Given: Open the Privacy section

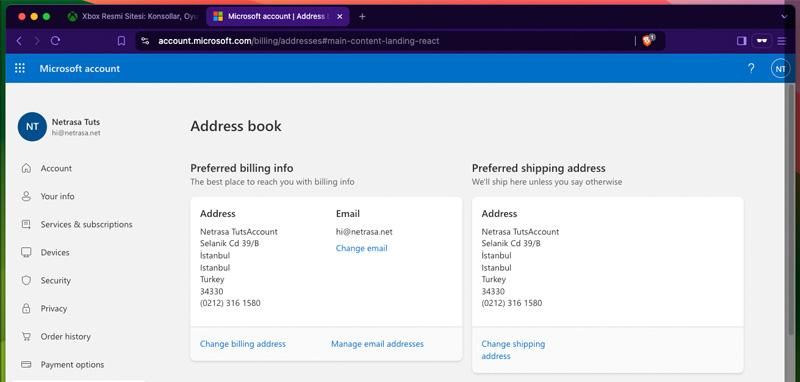Looking at the screenshot, I should point(54,309).
